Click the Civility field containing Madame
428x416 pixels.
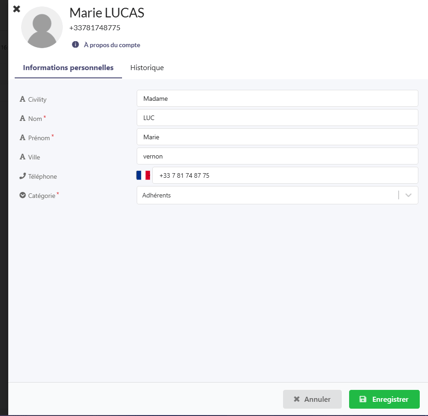coord(277,99)
